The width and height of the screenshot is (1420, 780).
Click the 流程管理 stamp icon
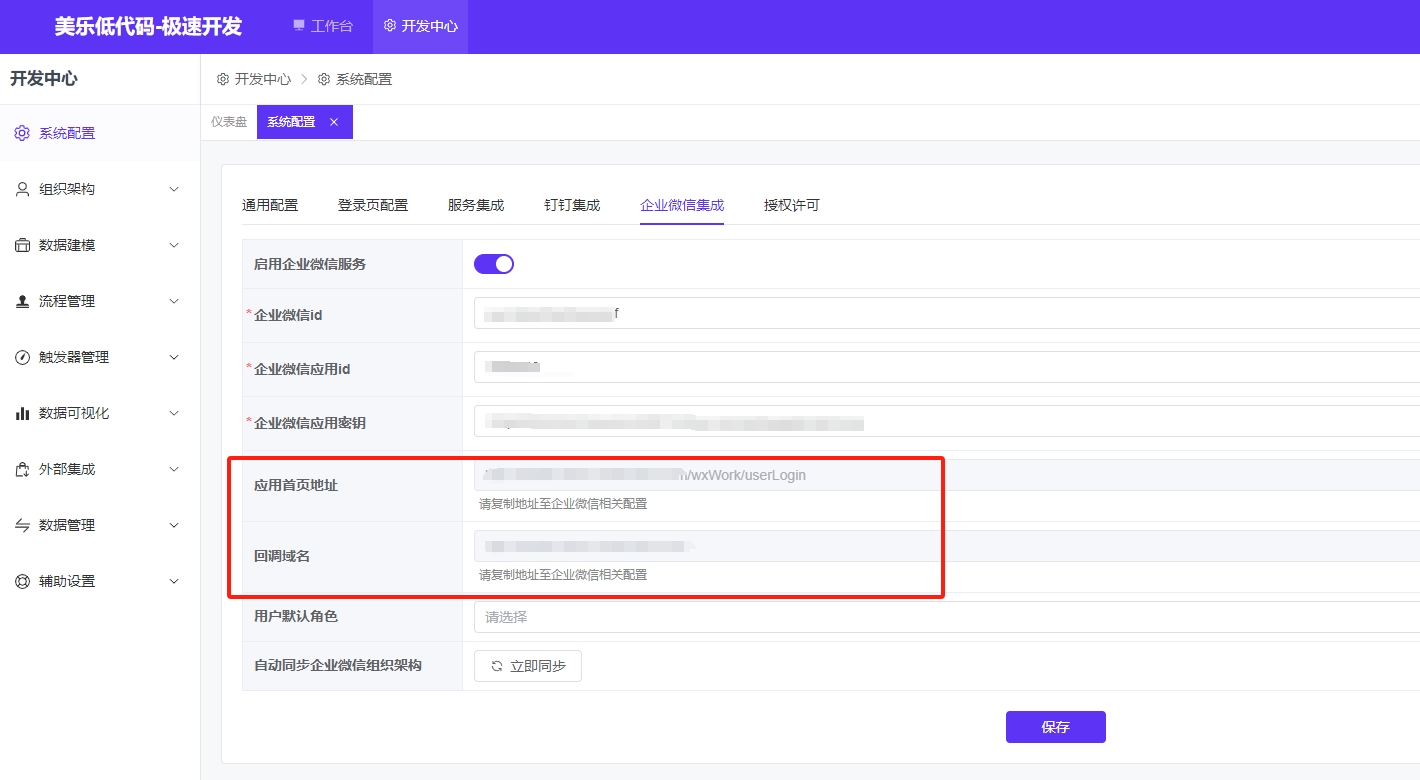point(22,301)
